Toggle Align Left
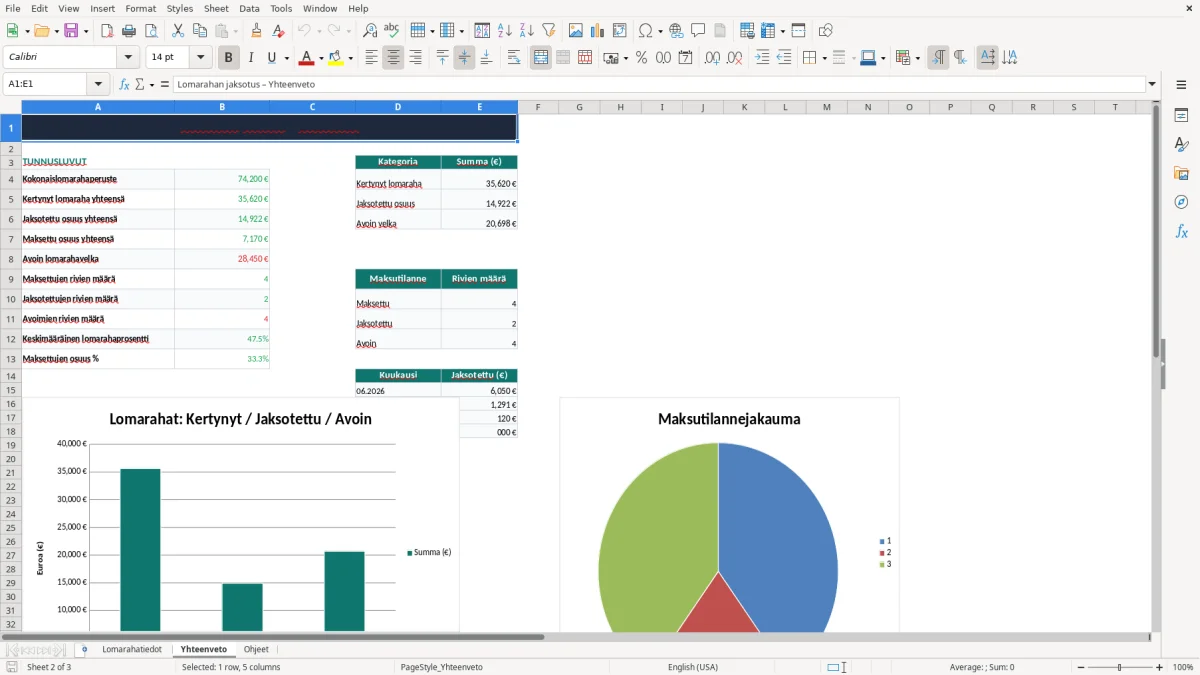This screenshot has height=675, width=1200. 371,58
